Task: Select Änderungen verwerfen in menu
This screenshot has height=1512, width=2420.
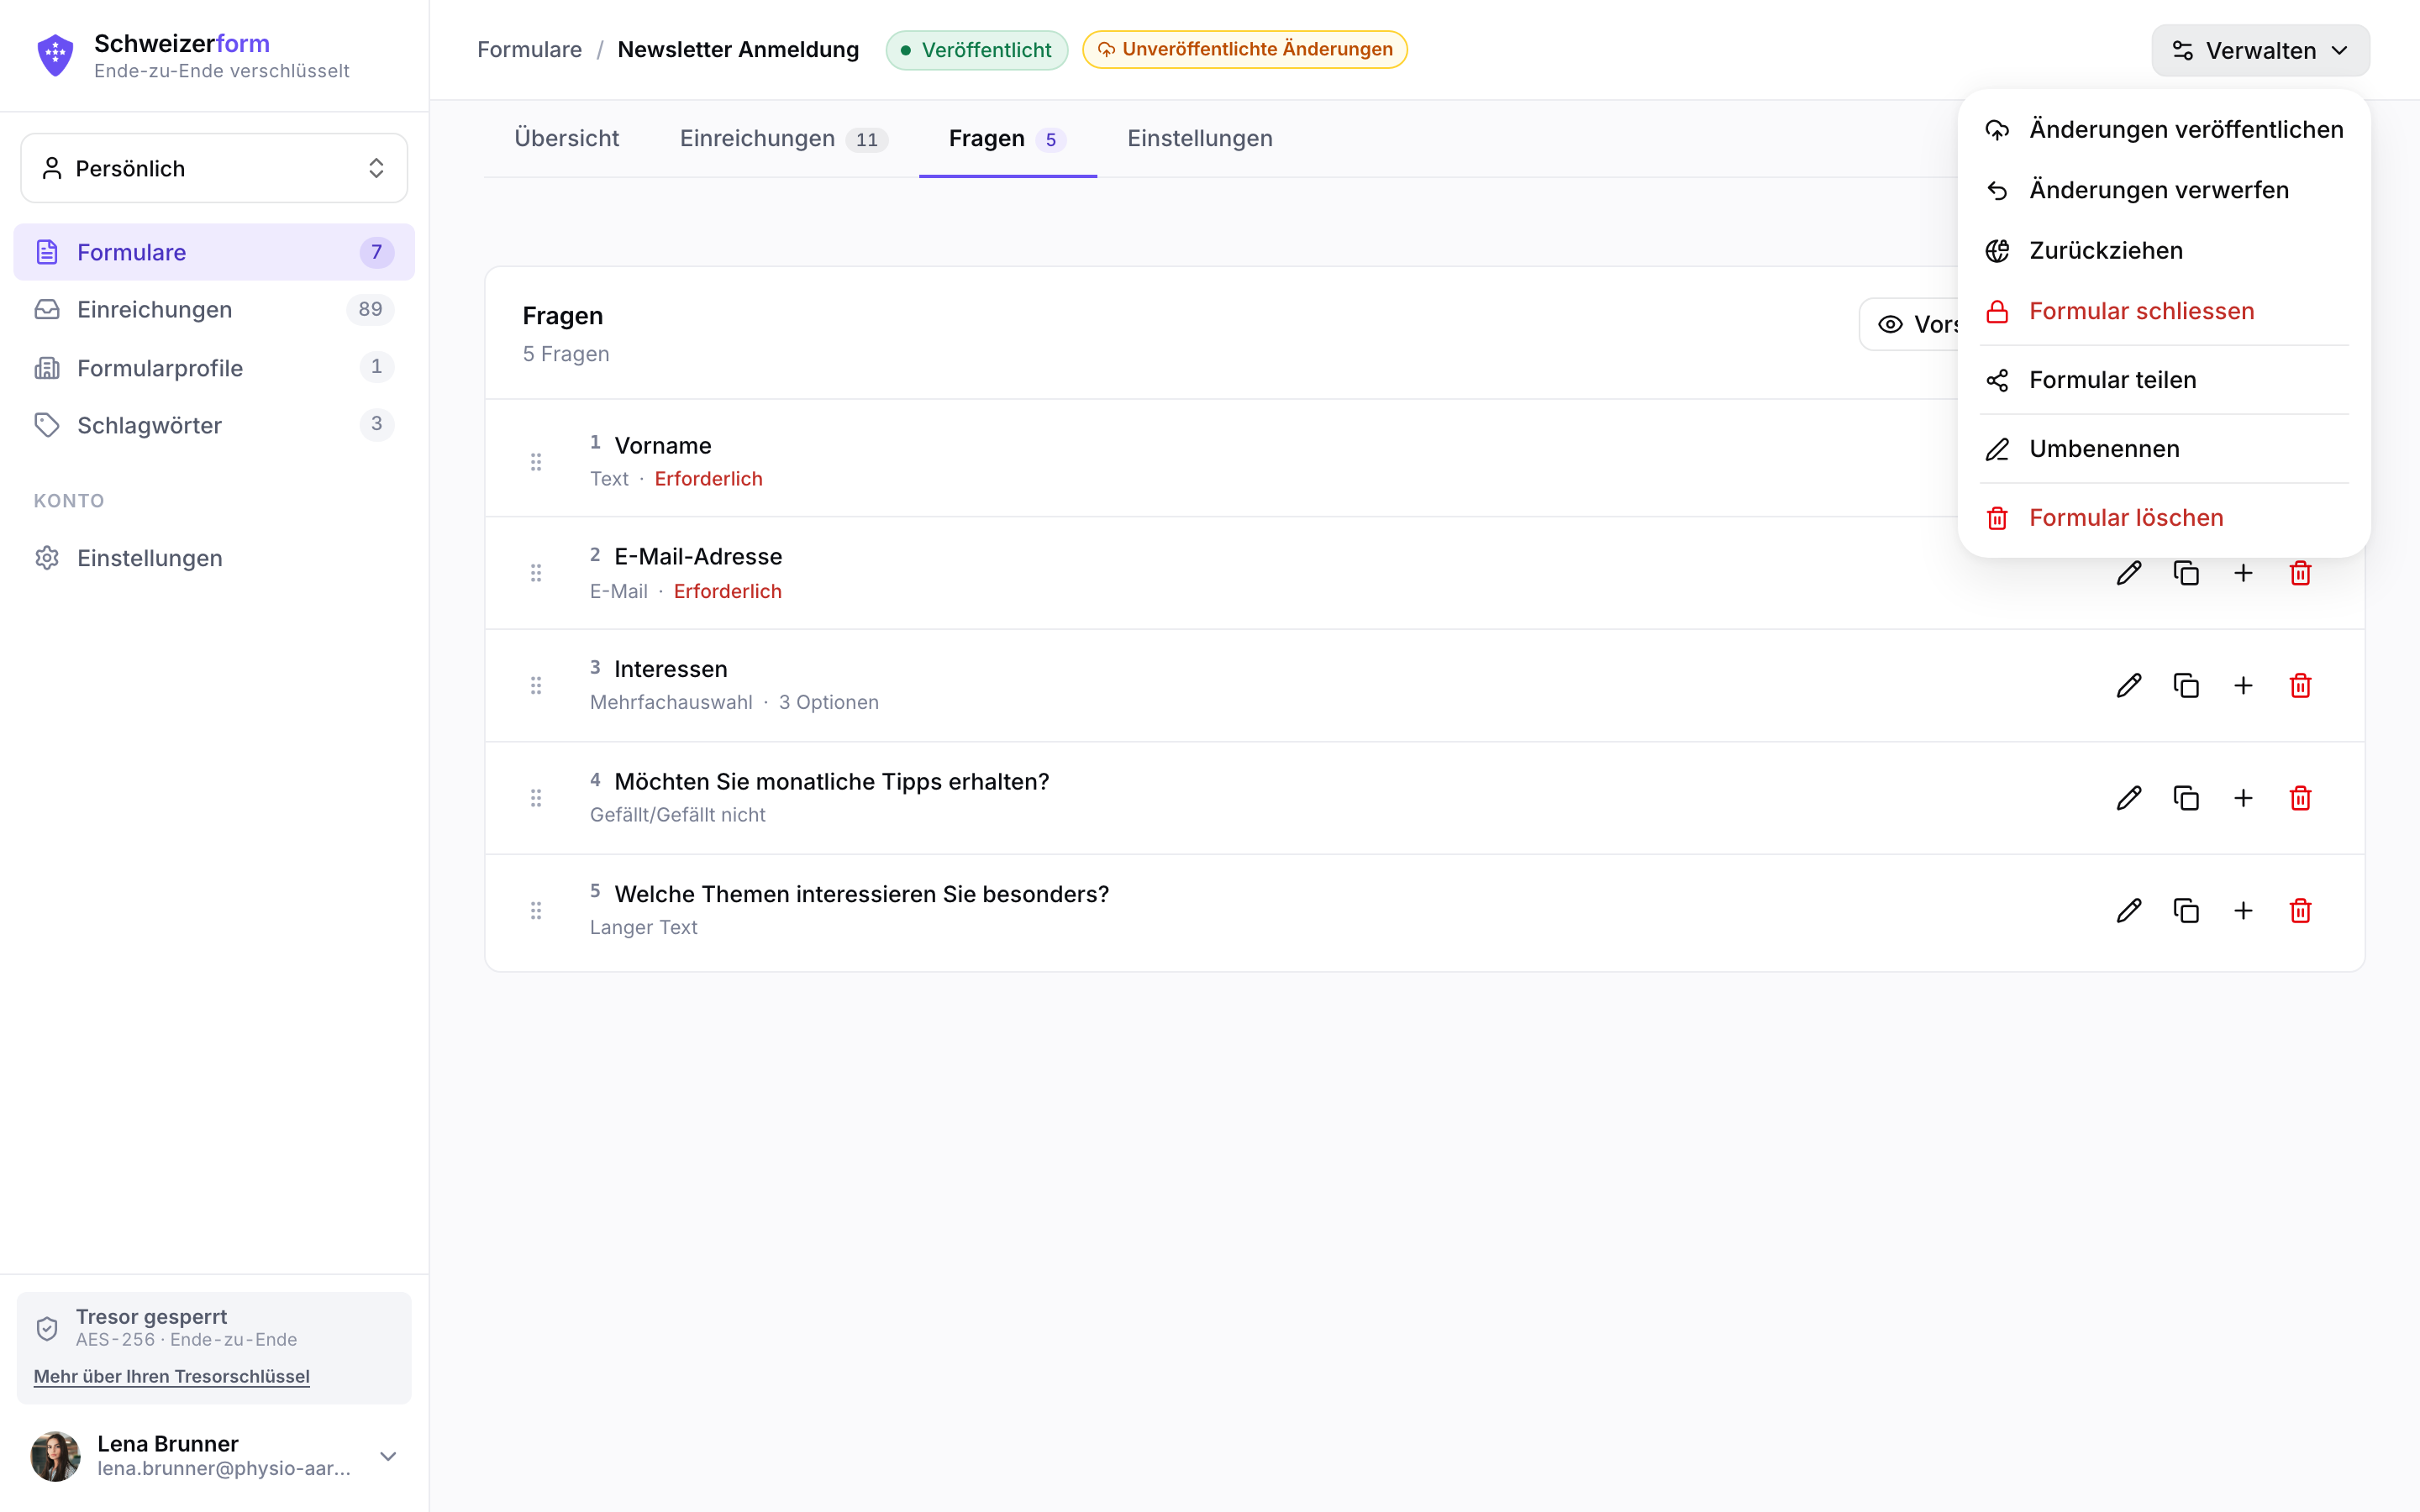Action: click(x=2164, y=190)
